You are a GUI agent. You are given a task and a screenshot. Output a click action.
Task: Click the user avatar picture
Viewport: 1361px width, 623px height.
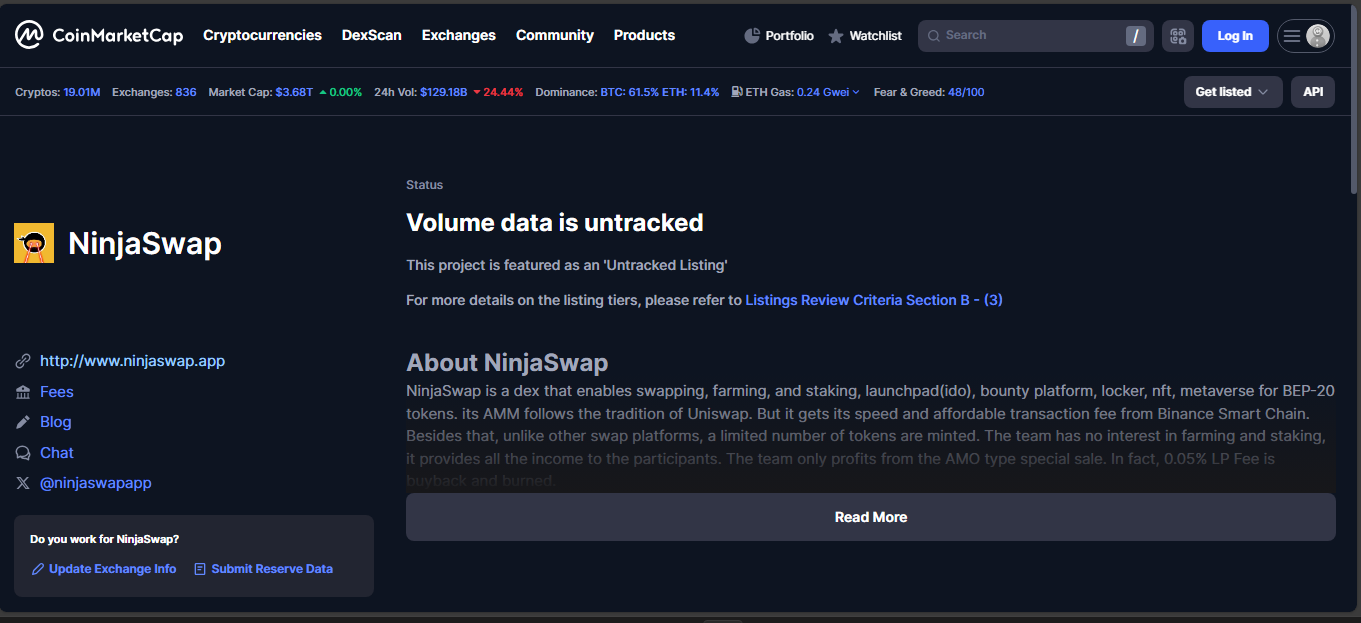tap(1318, 36)
